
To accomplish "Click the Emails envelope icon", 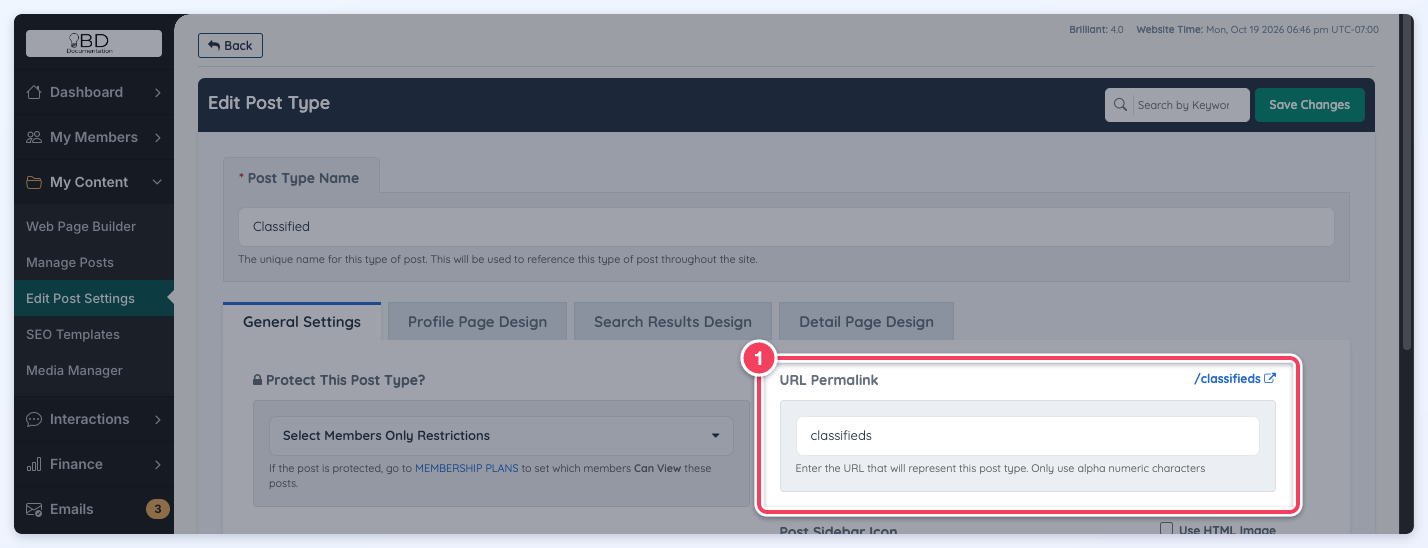I will click(34, 509).
